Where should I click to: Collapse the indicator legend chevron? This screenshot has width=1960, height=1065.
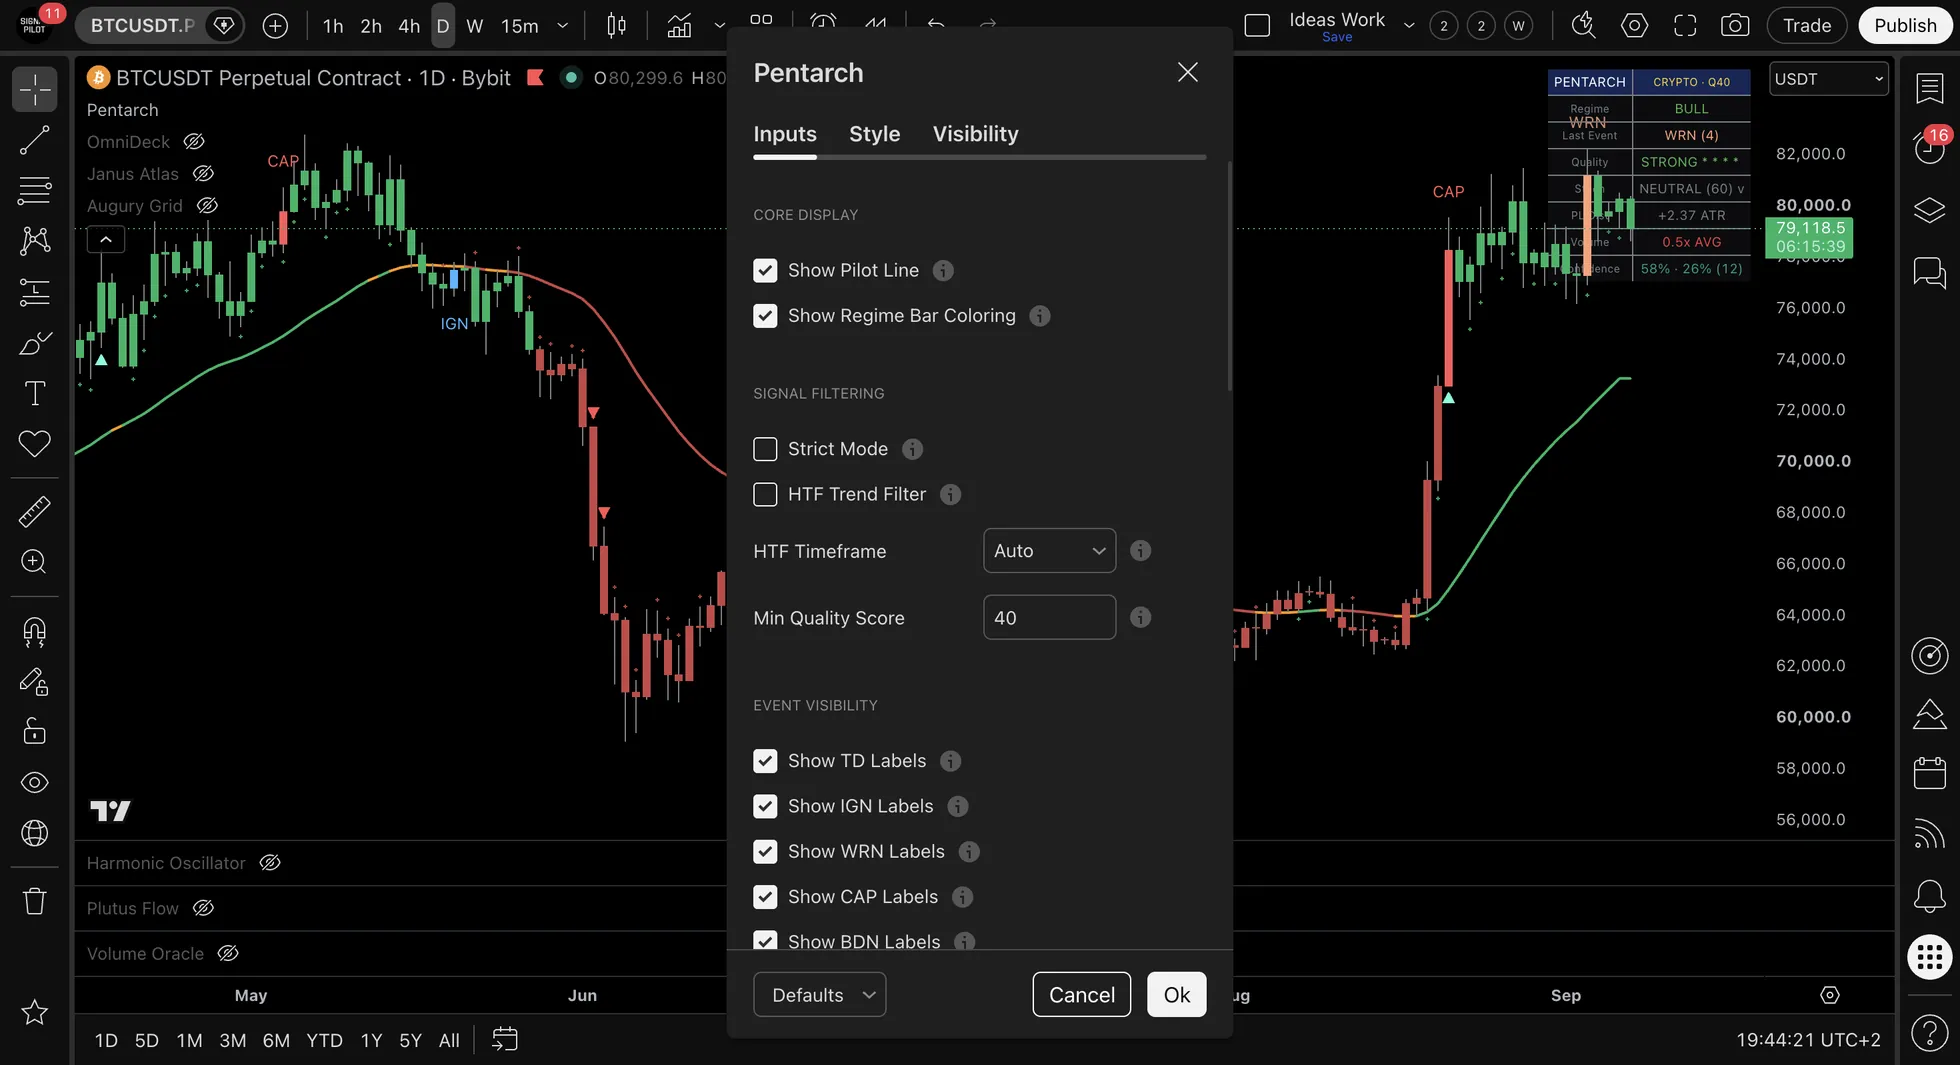pyautogui.click(x=106, y=239)
